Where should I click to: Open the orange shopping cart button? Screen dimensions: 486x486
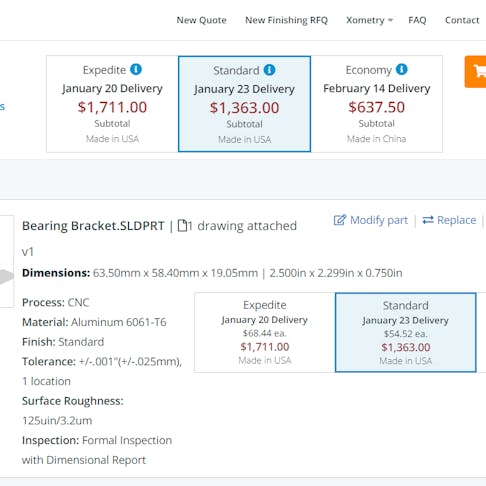tap(476, 72)
